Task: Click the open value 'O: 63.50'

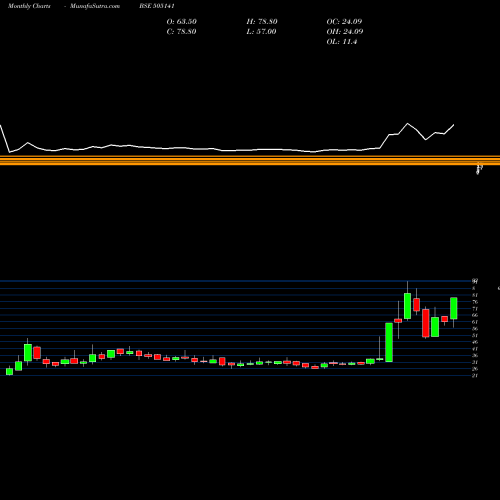Action: click(x=182, y=22)
